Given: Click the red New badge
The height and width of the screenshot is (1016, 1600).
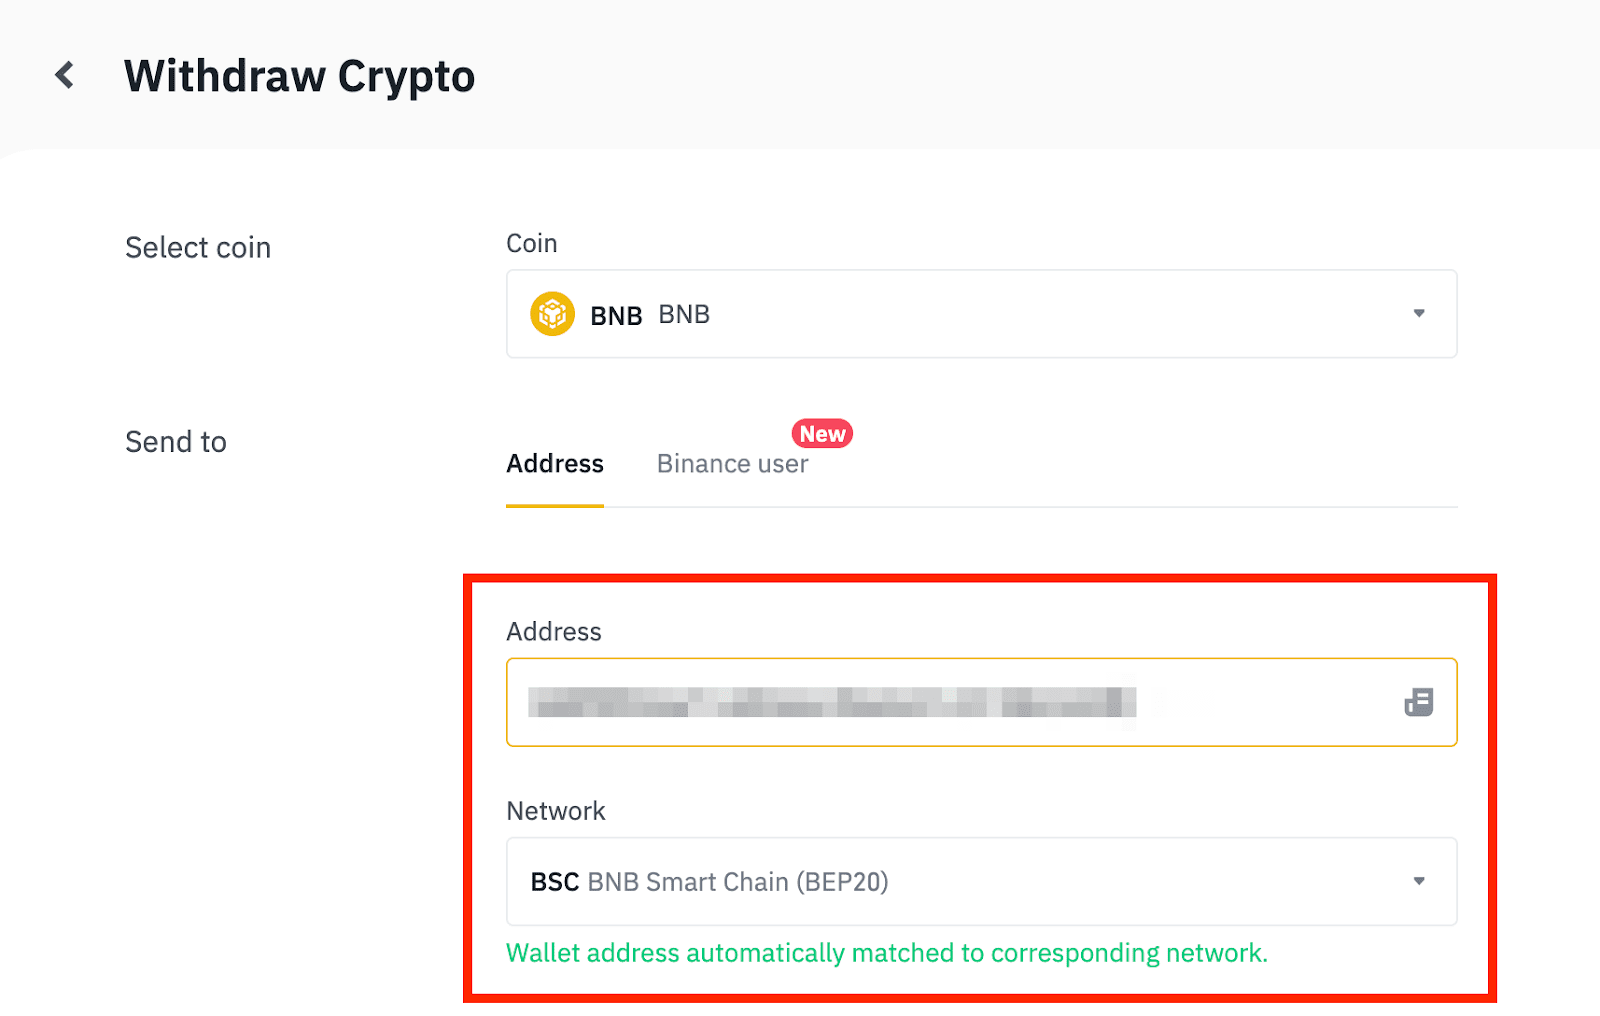Looking at the screenshot, I should (x=822, y=434).
